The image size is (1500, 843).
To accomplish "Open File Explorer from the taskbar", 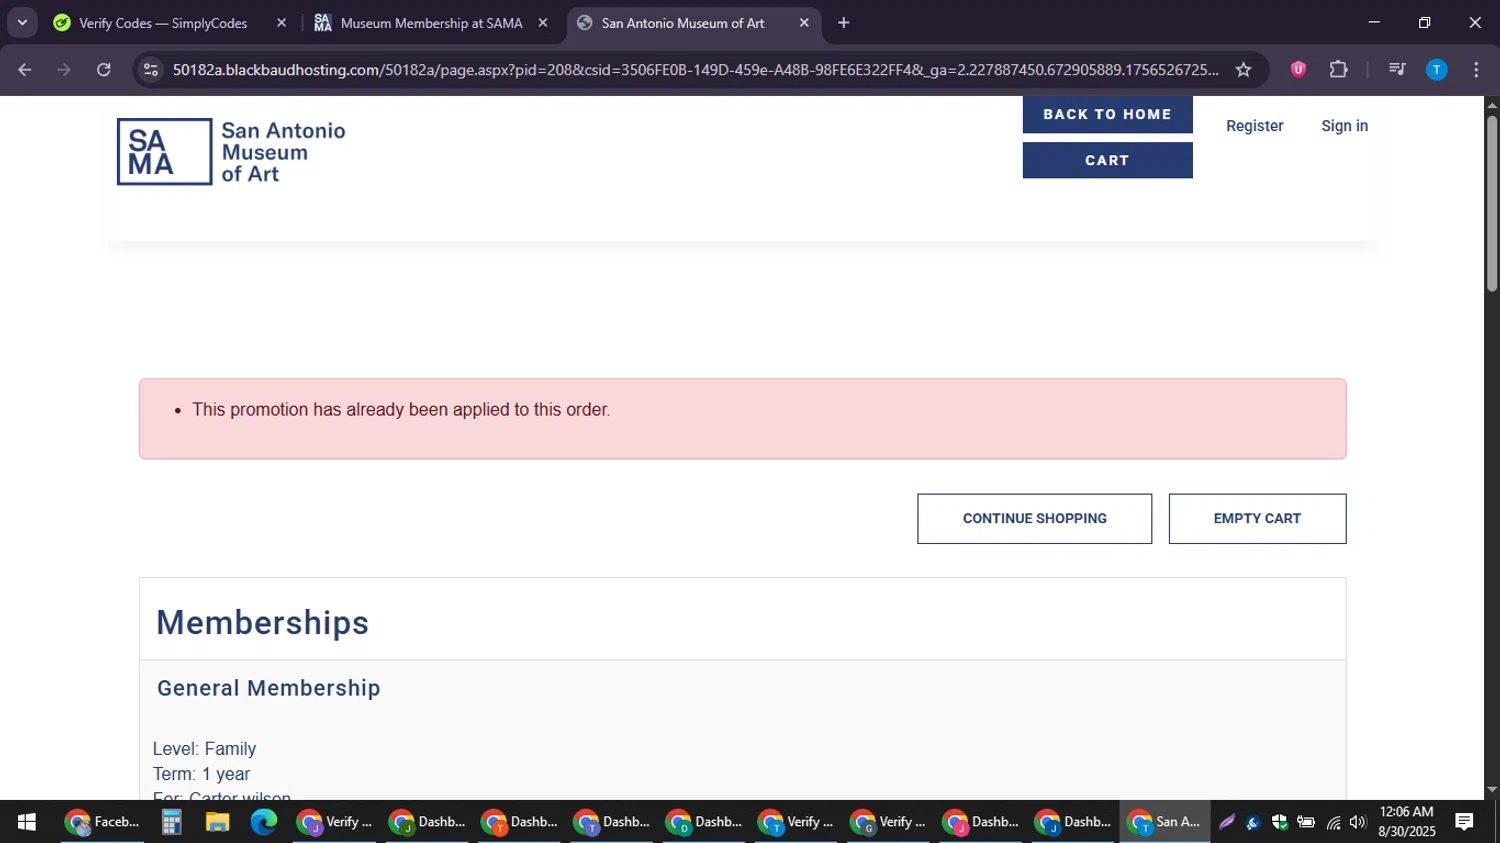I will 217,822.
